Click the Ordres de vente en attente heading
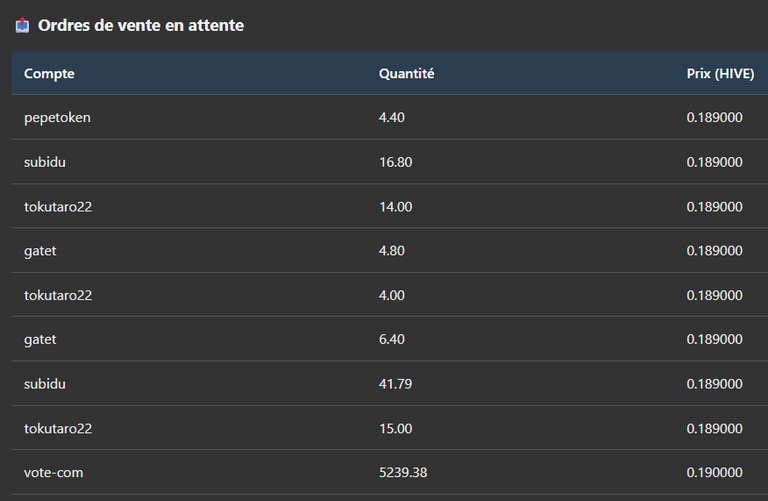The image size is (768, 501). point(141,25)
